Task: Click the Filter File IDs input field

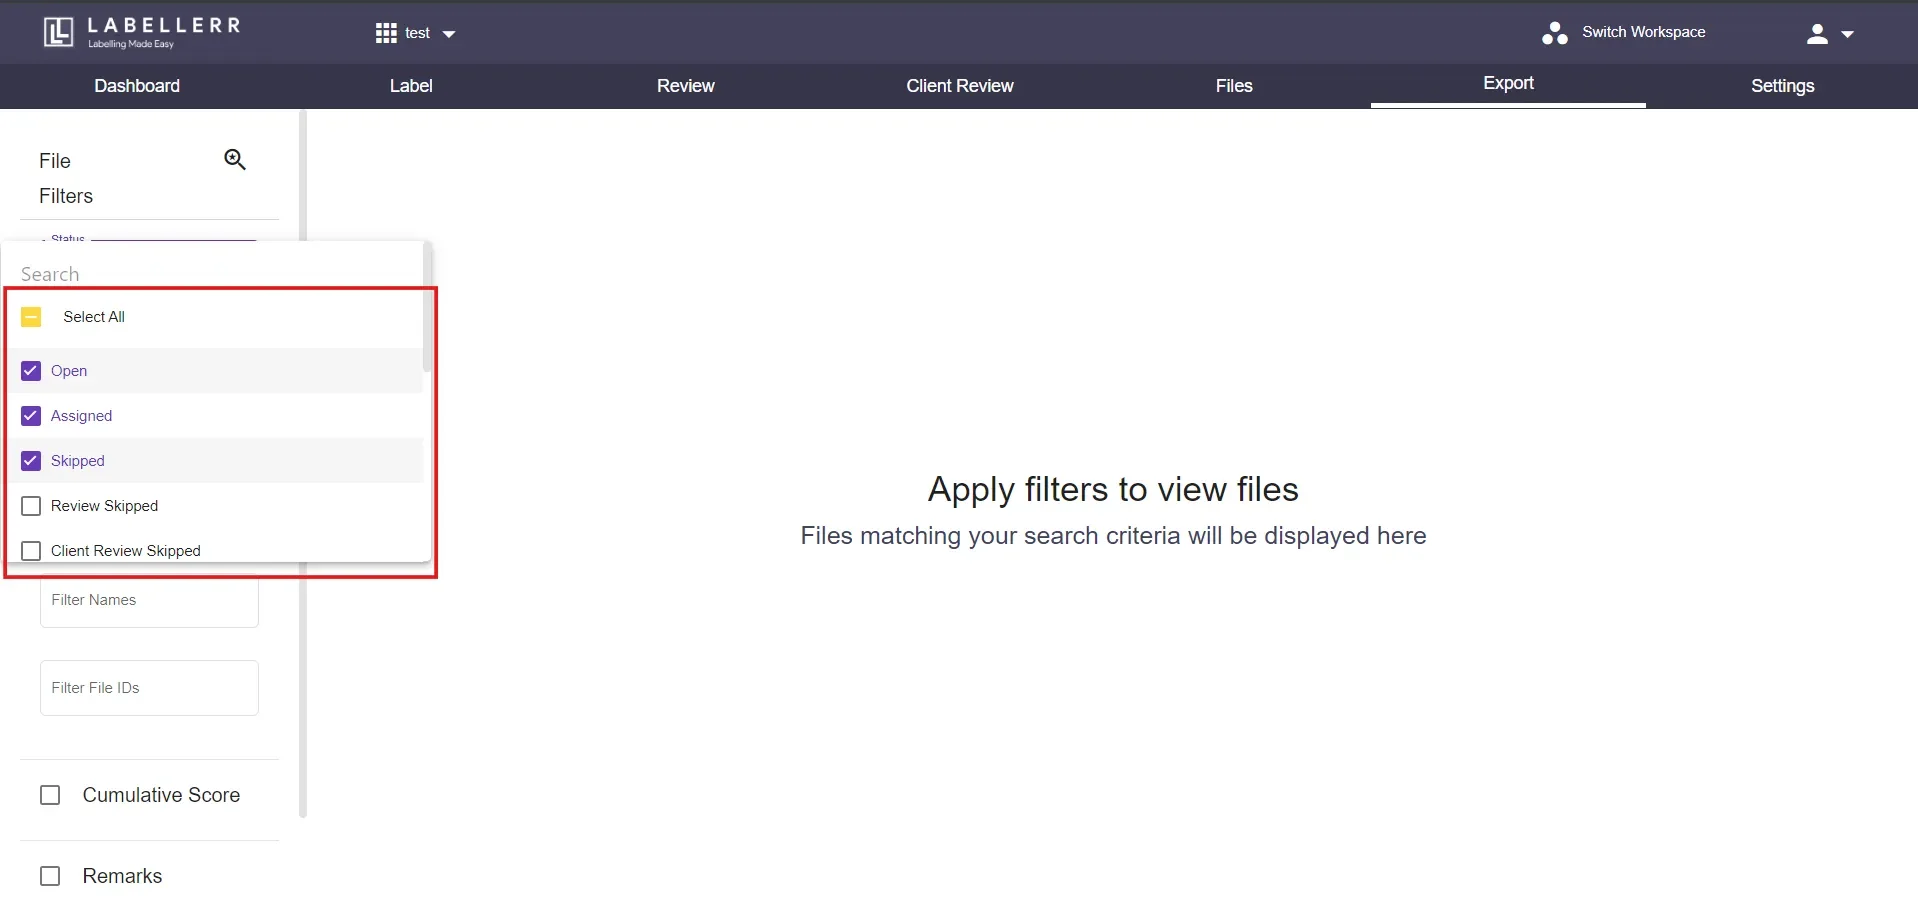Action: coord(149,688)
